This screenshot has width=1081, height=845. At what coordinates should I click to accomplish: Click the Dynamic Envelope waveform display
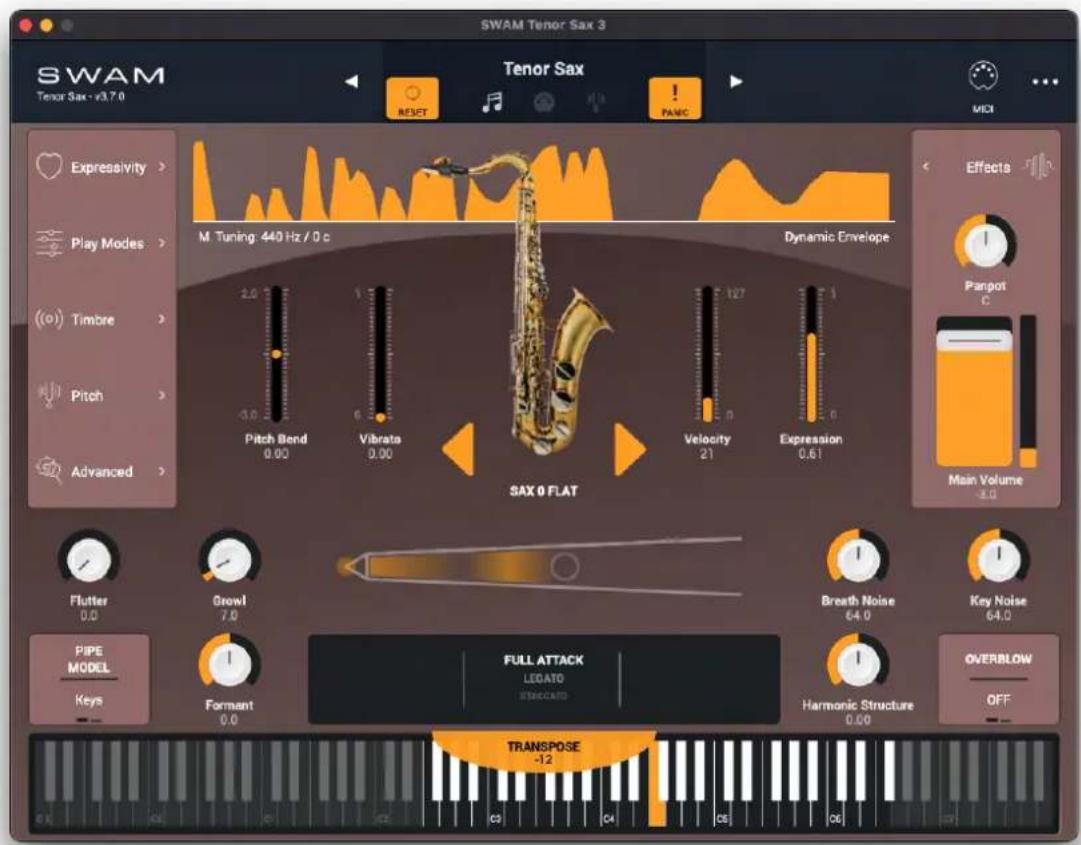pyautogui.click(x=543, y=181)
